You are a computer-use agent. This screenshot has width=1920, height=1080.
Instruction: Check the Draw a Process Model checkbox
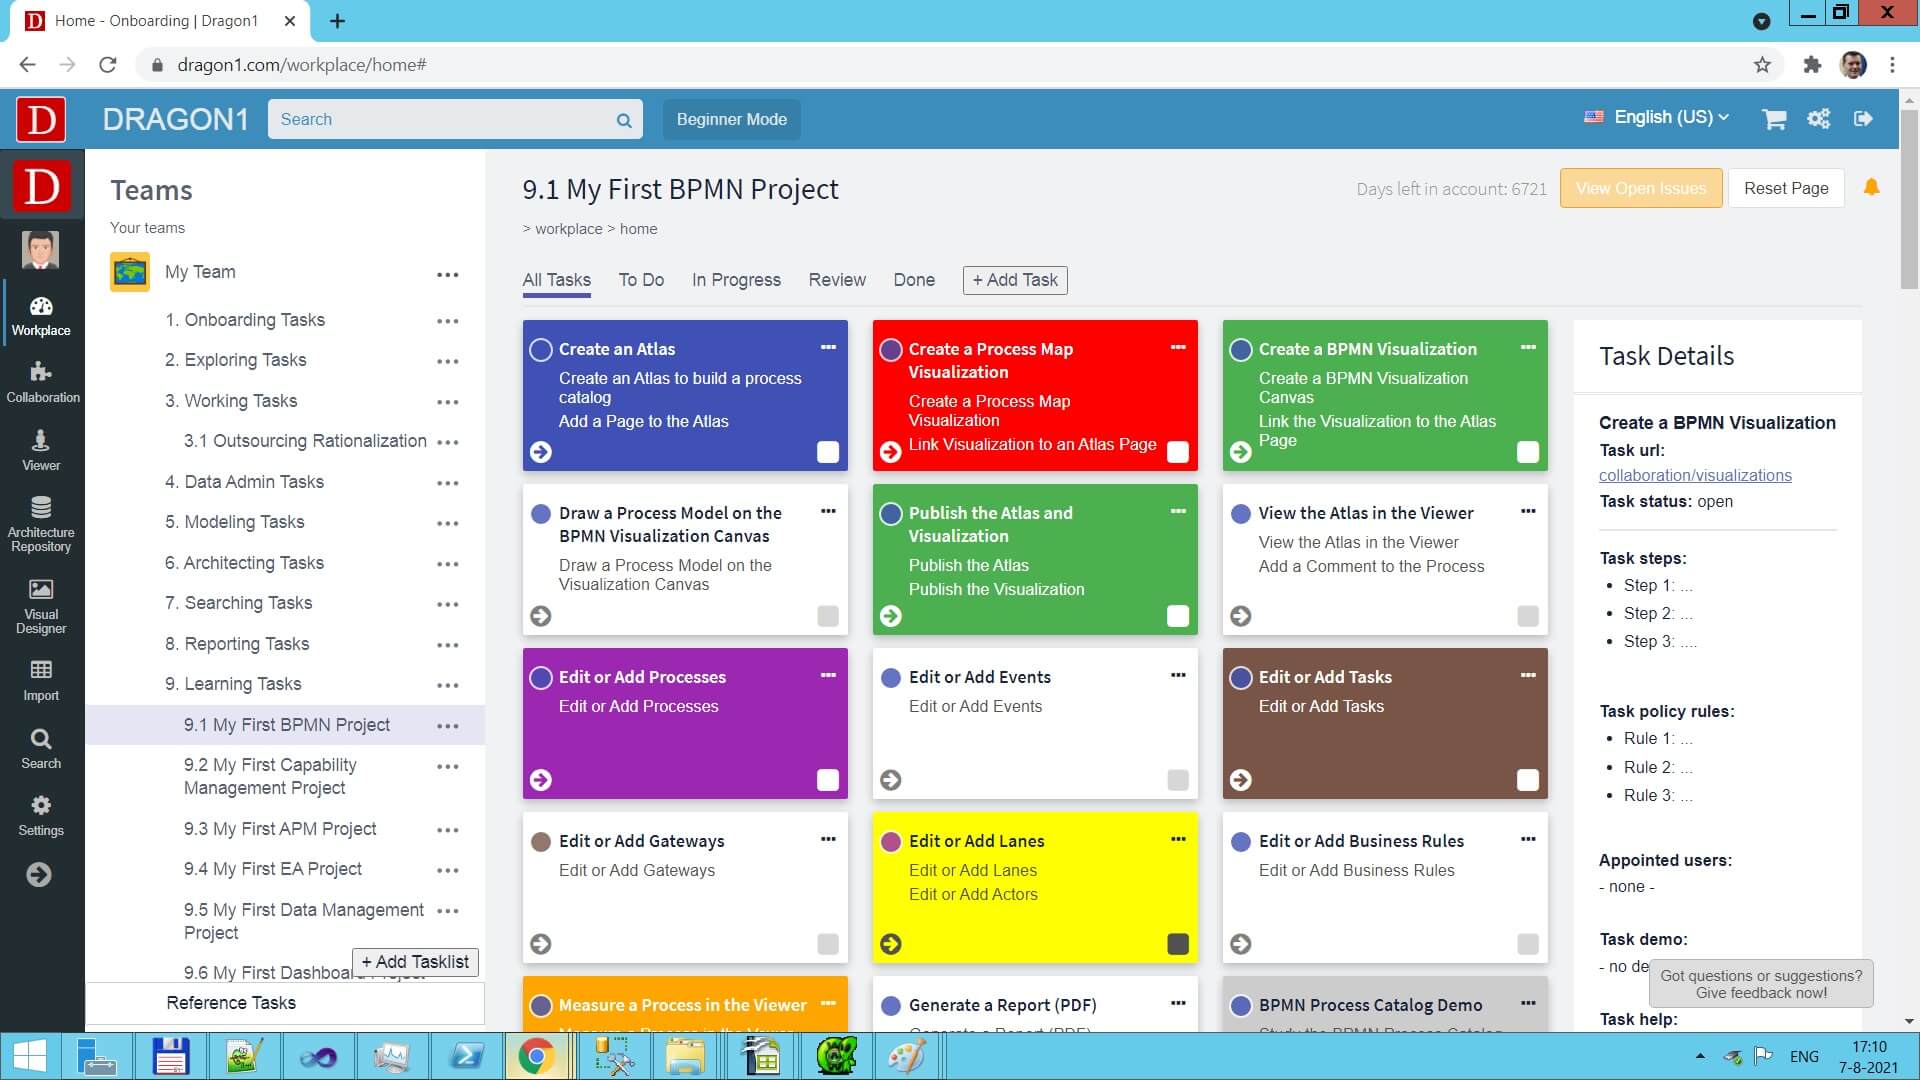pyautogui.click(x=828, y=616)
